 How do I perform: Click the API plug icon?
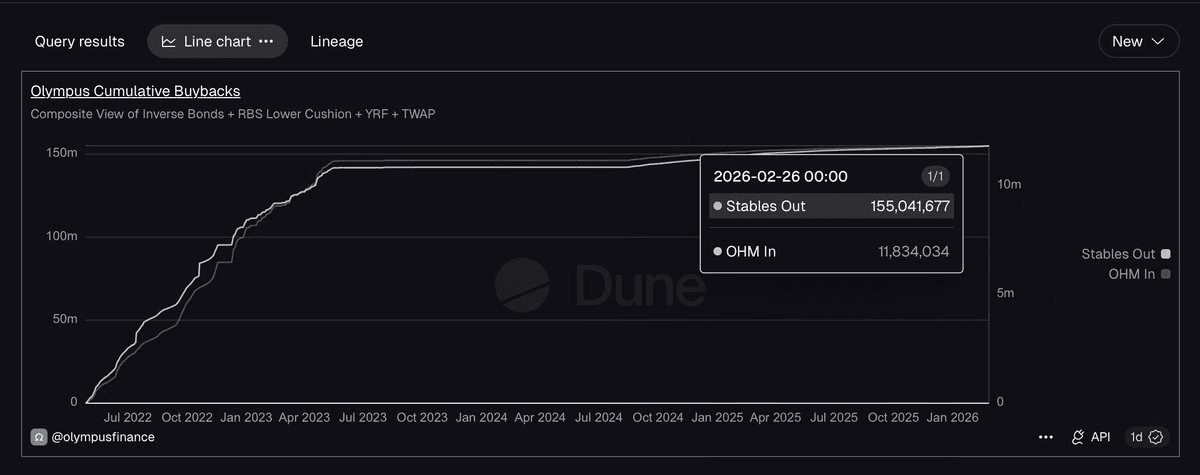tap(1078, 437)
